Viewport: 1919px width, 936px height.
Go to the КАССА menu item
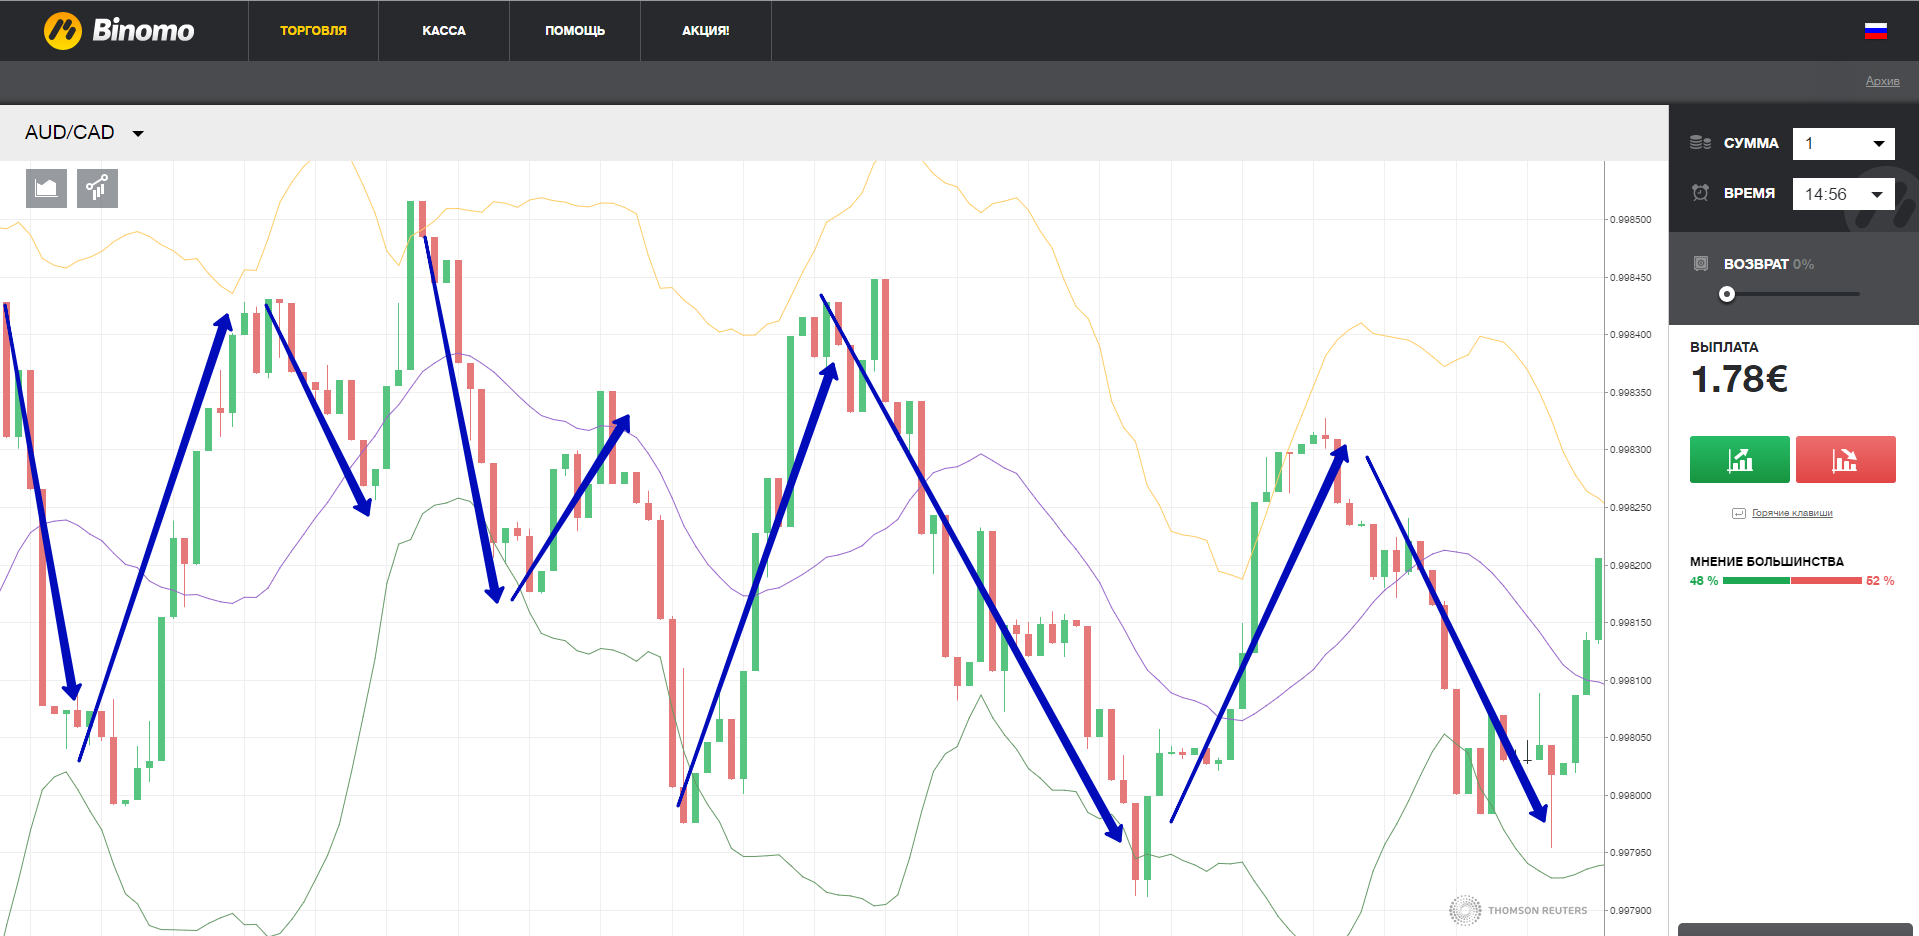(444, 31)
